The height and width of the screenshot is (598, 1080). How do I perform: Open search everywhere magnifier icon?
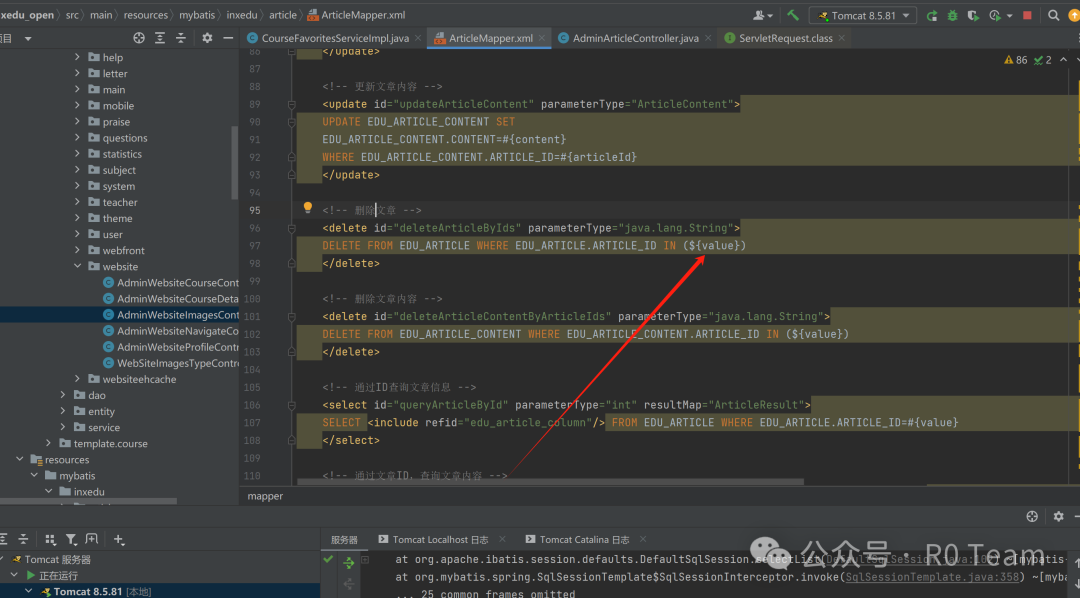pyautogui.click(x=1053, y=15)
